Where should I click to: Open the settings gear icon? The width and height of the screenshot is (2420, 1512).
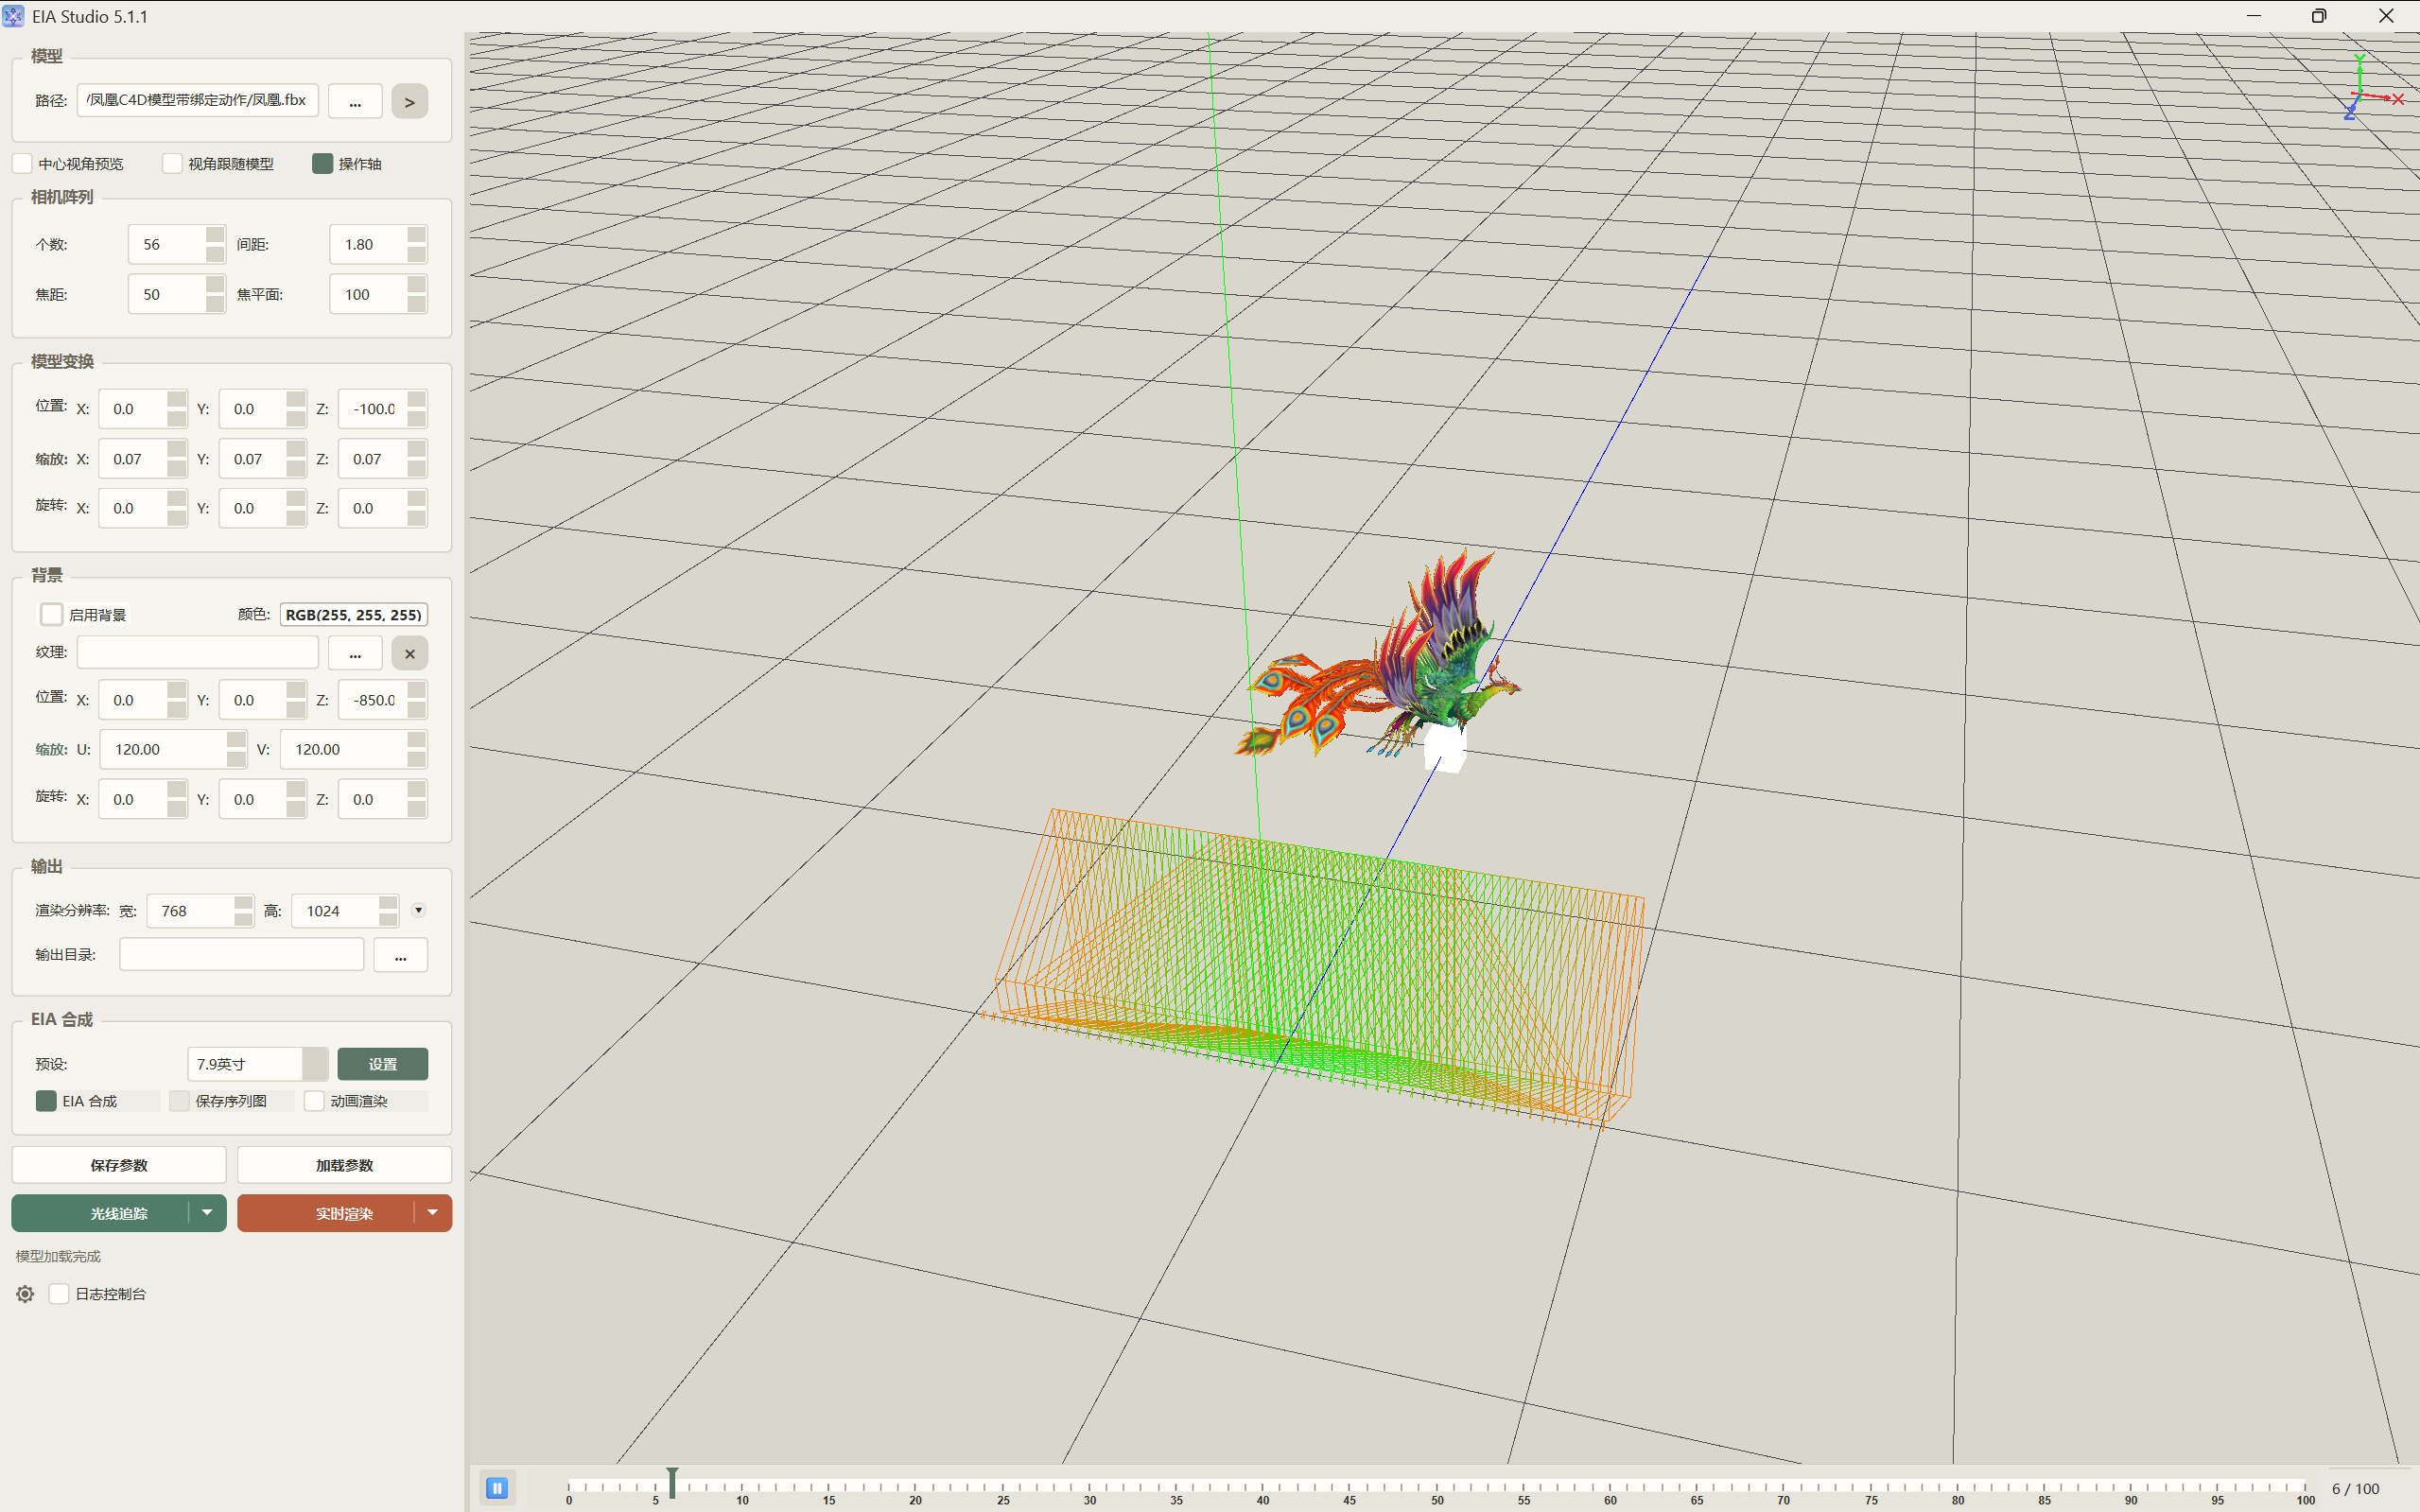[25, 1294]
